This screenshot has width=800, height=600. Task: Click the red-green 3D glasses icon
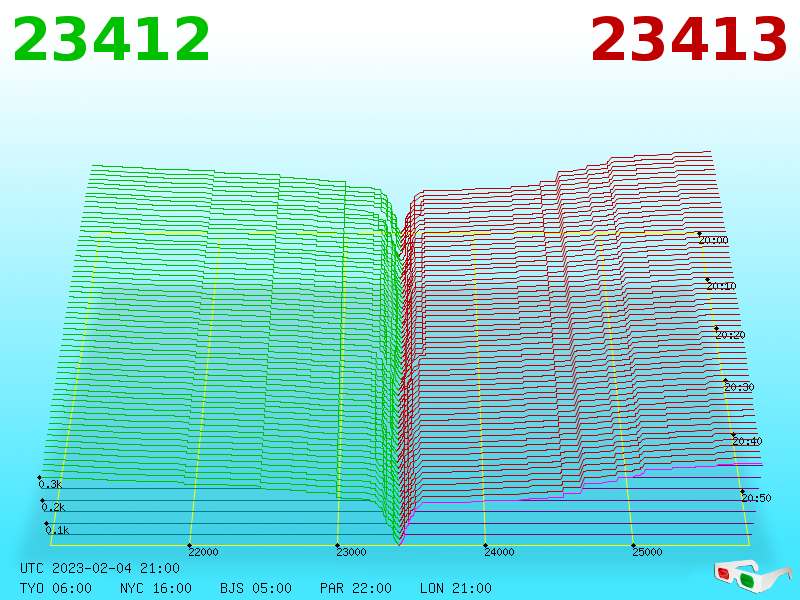(753, 576)
